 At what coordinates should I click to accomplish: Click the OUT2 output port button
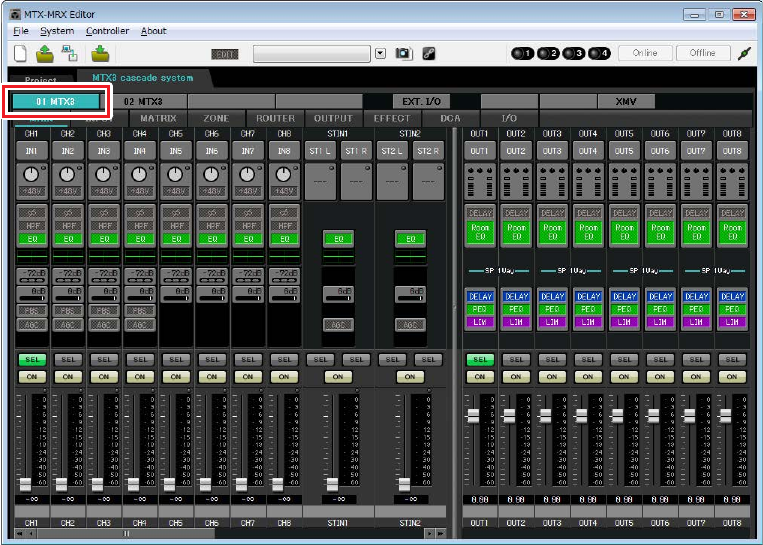tap(516, 151)
